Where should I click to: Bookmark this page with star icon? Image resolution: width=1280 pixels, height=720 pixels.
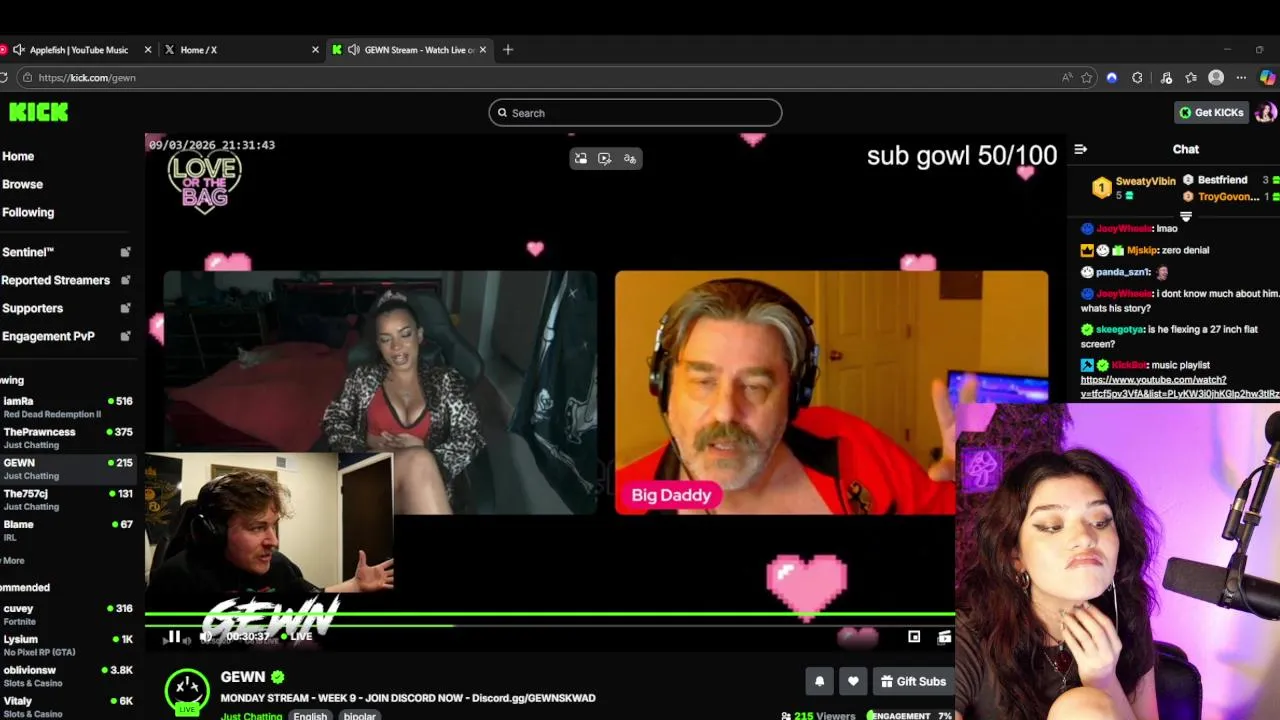pyautogui.click(x=1087, y=77)
